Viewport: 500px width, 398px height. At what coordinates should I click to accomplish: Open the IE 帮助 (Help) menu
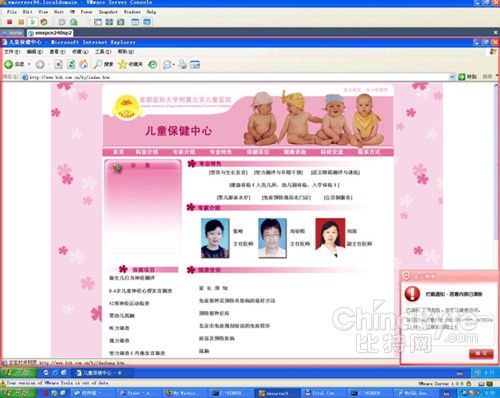(126, 52)
